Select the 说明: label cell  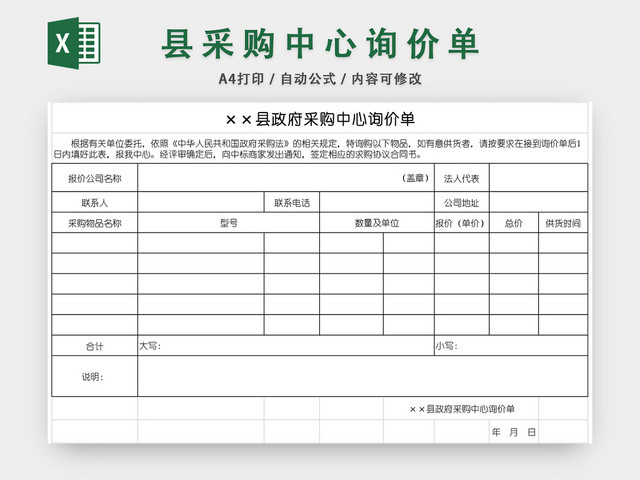pyautogui.click(x=95, y=376)
